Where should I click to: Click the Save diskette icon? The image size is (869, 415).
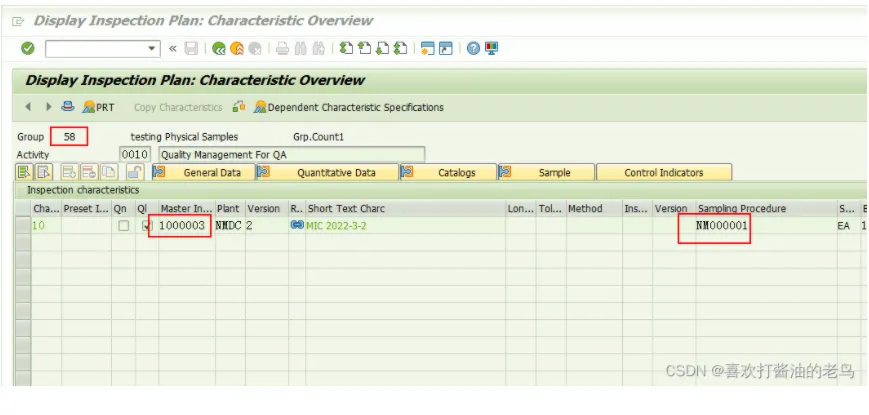(191, 49)
